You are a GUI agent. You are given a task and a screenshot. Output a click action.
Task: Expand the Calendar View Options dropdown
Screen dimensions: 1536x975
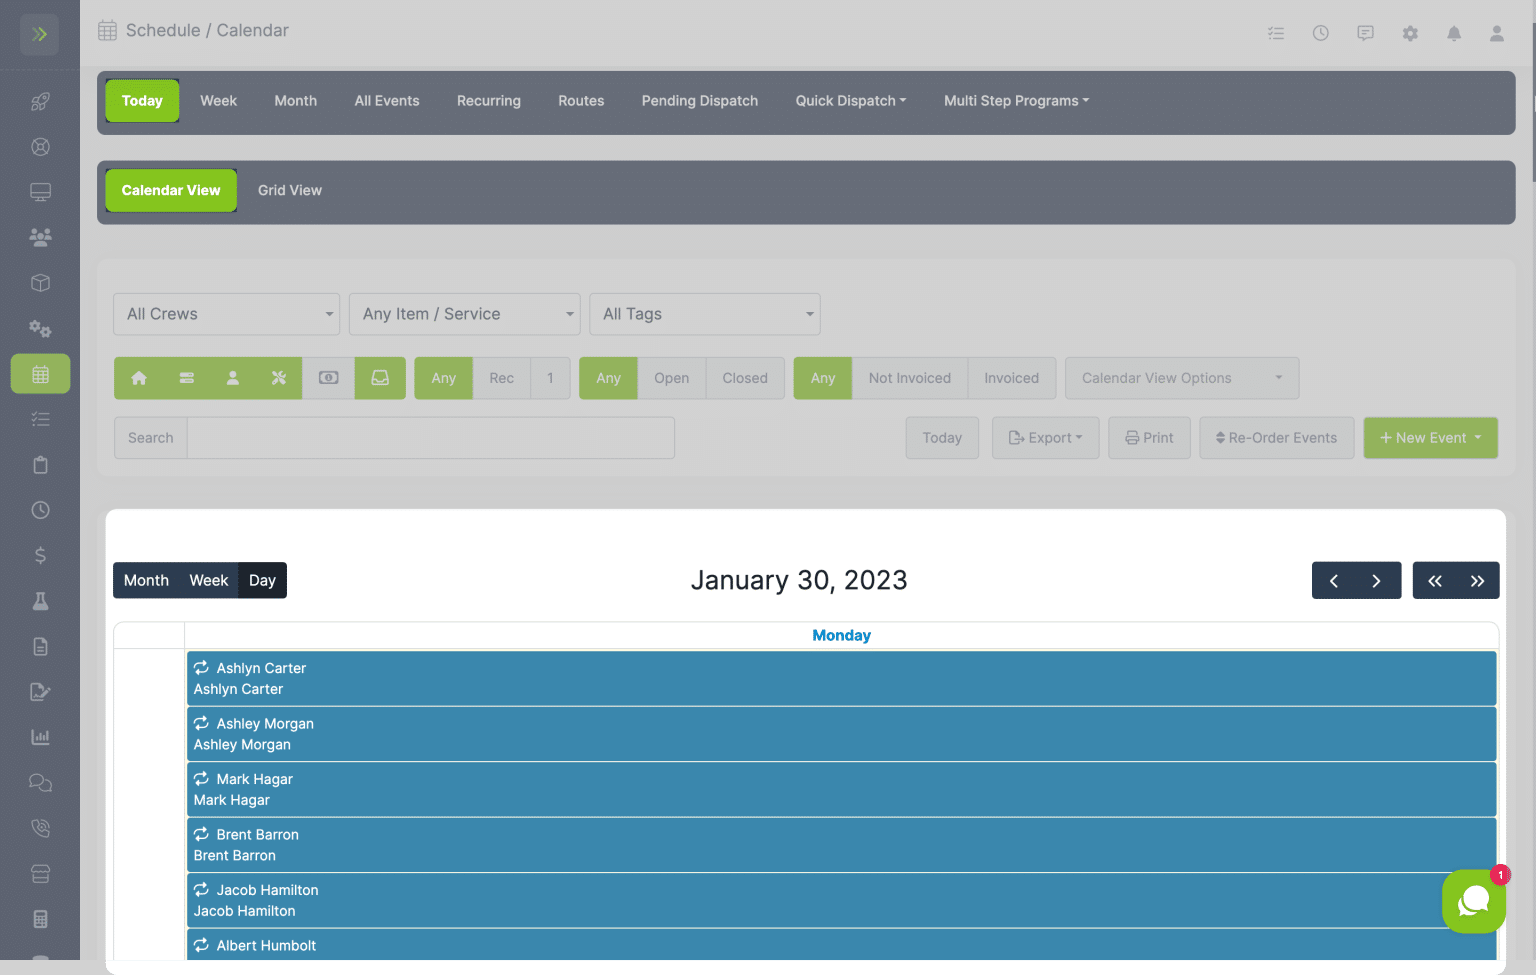pyautogui.click(x=1181, y=378)
